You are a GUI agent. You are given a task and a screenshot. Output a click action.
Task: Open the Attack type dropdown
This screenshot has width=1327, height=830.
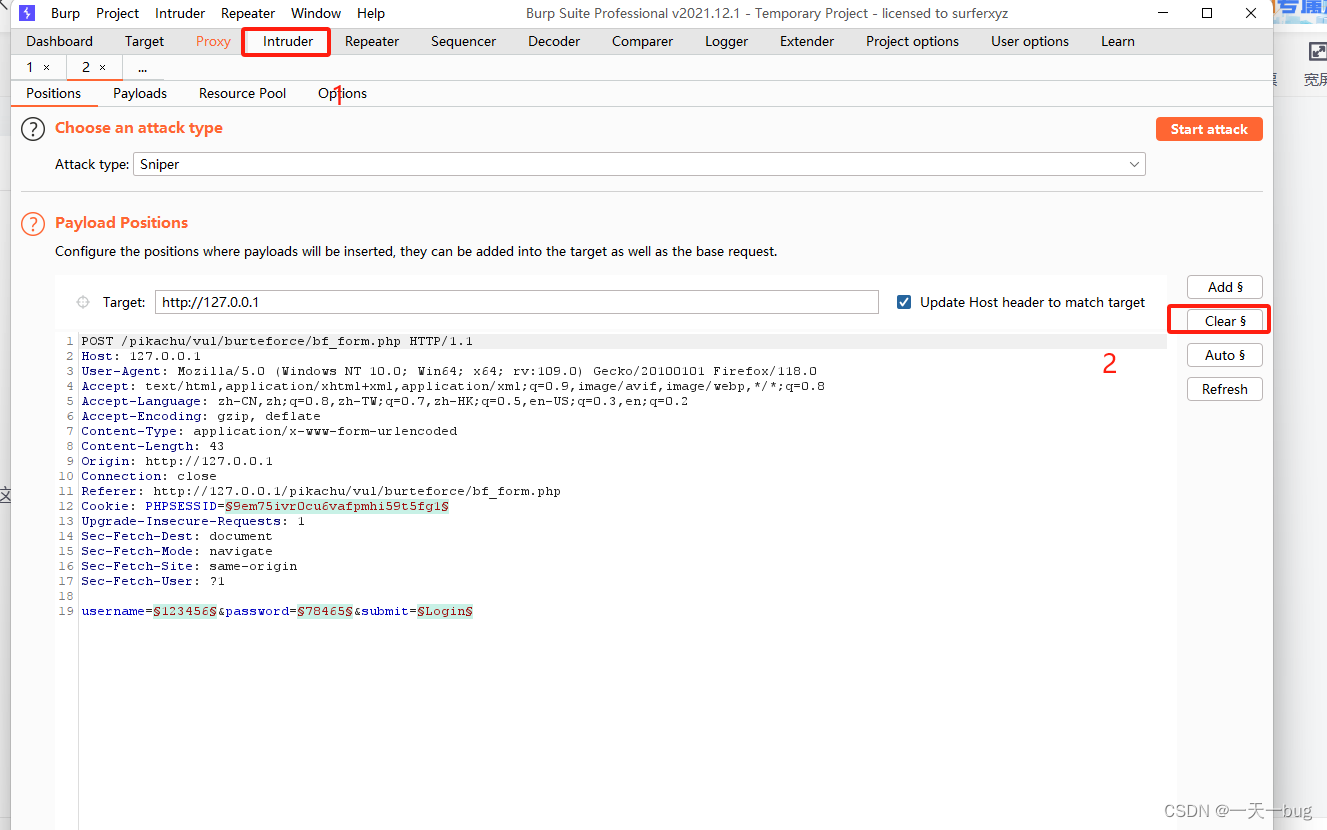(639, 164)
